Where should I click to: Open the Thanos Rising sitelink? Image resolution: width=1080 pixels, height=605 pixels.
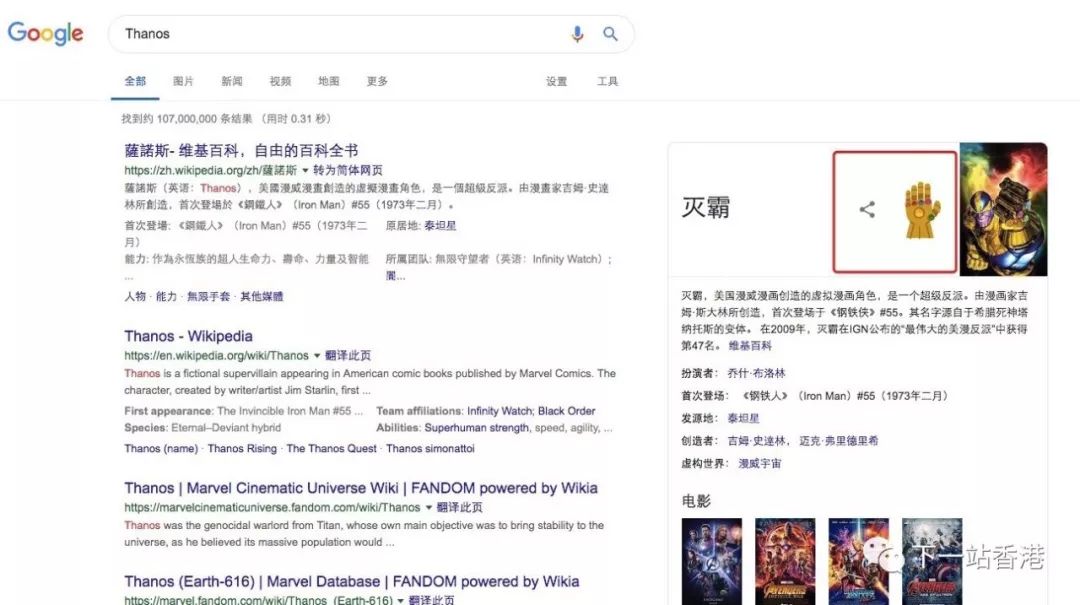click(242, 449)
